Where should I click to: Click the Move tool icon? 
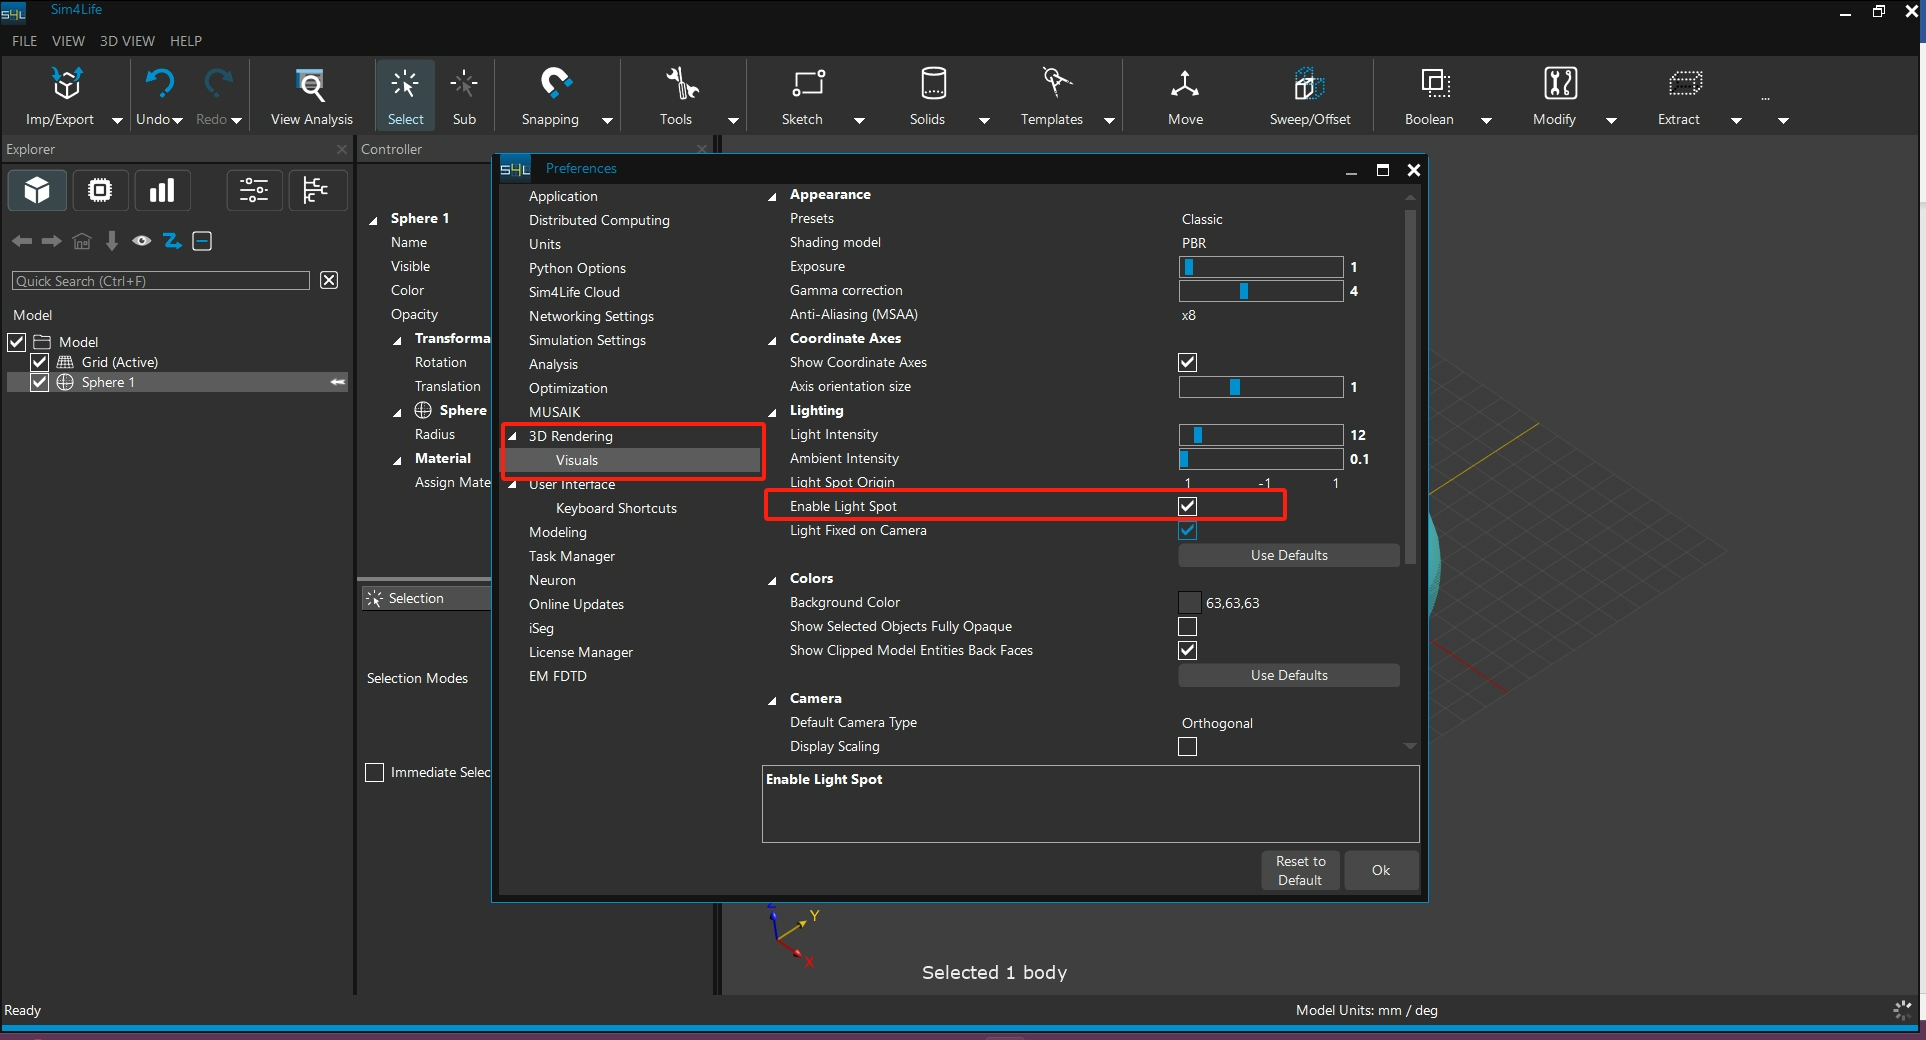click(x=1185, y=86)
